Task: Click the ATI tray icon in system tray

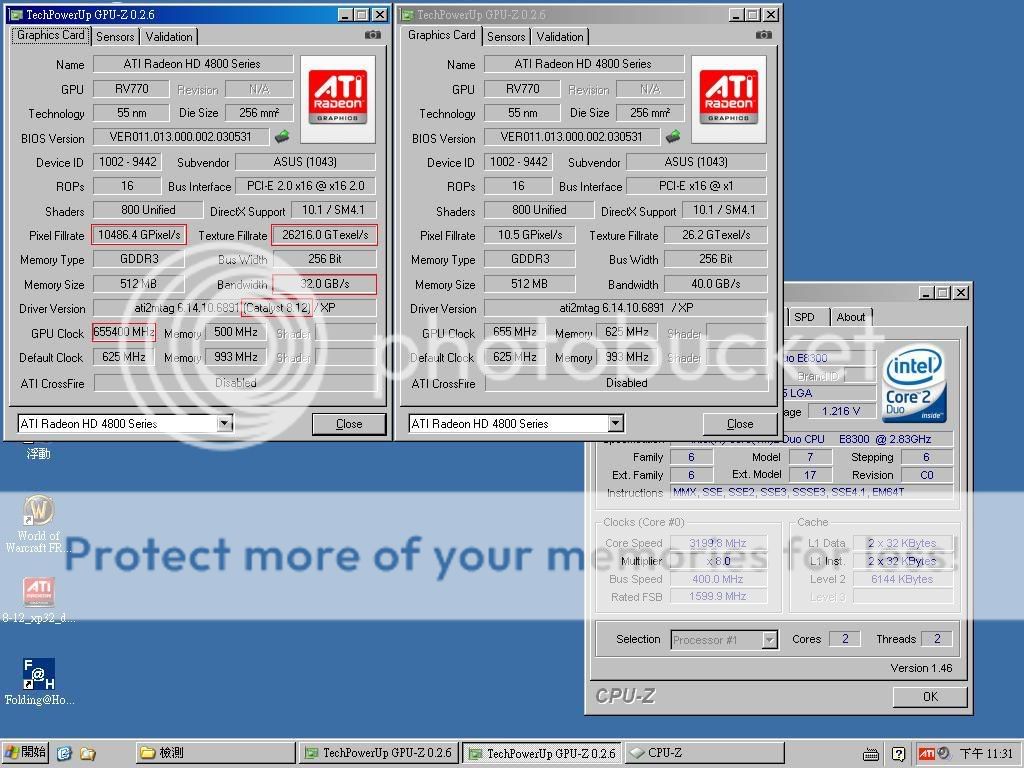Action: tap(926, 753)
